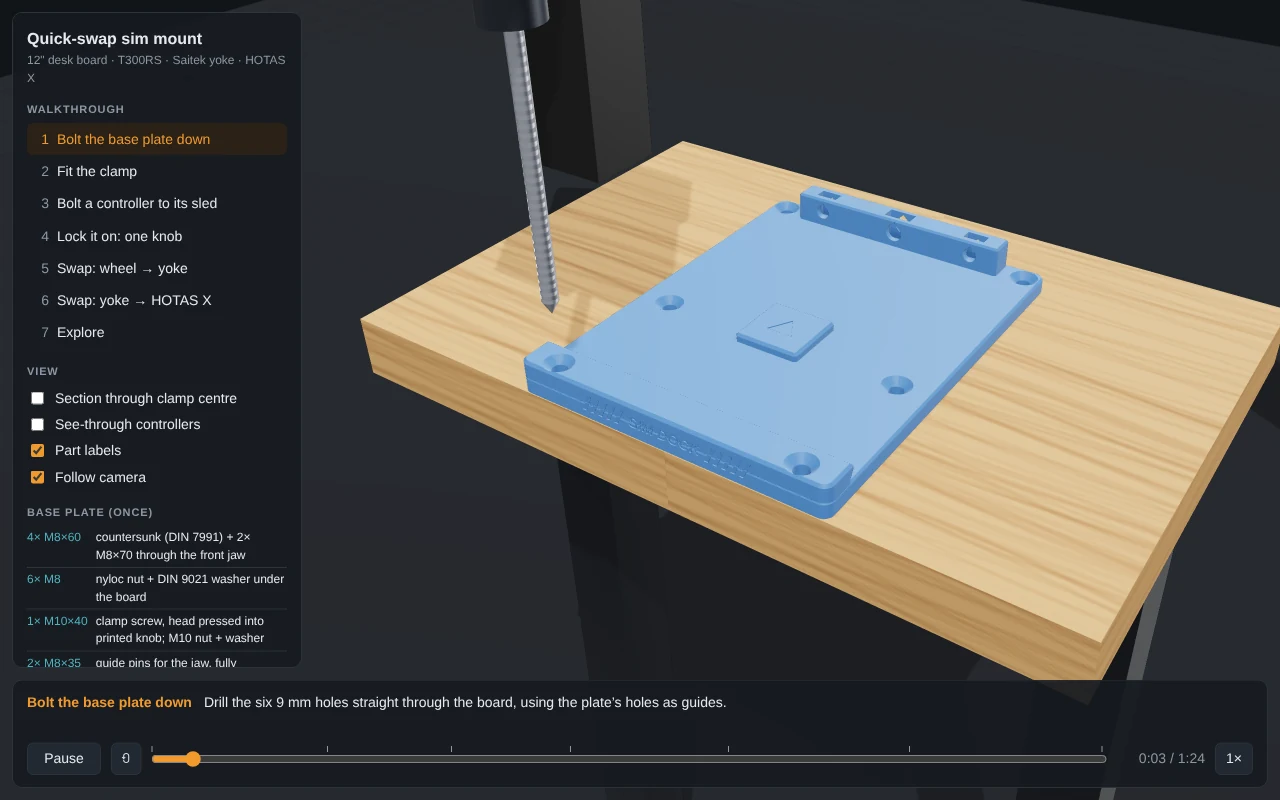Image resolution: width=1280 pixels, height=800 pixels.
Task: Click the orange playback progress slider handle
Action: tap(193, 759)
